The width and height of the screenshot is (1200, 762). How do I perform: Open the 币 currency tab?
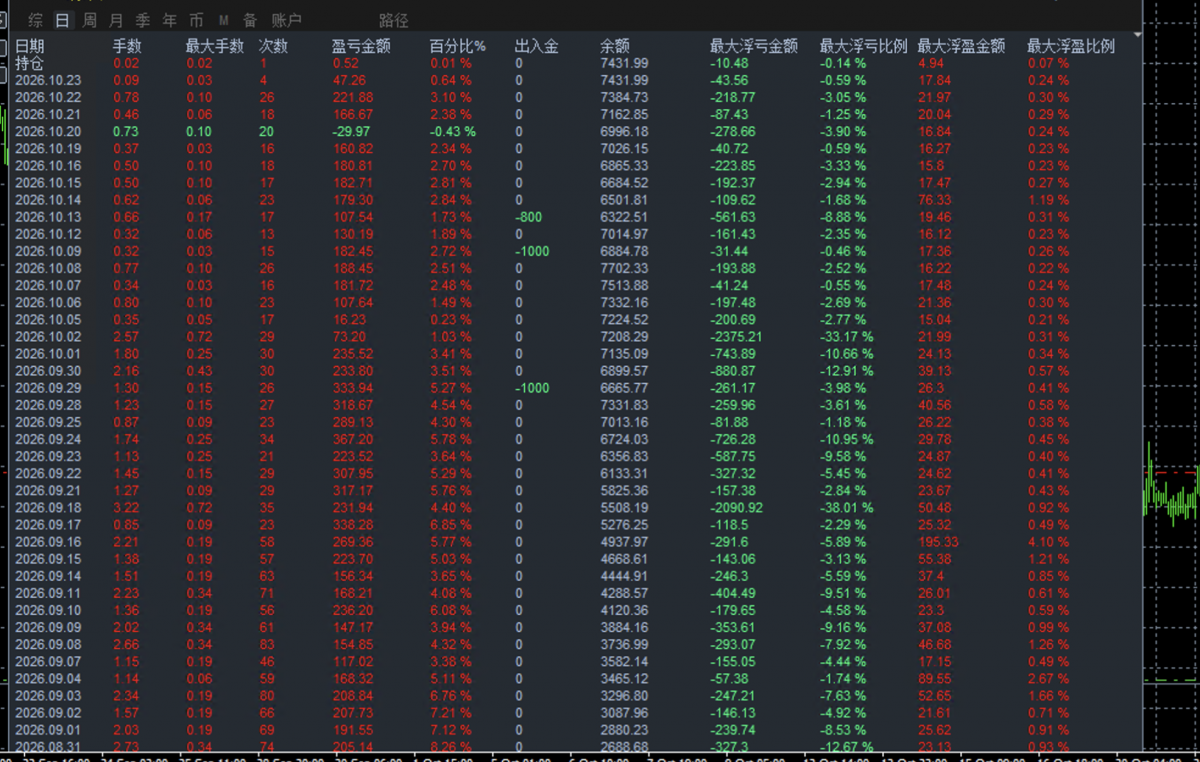tap(196, 20)
